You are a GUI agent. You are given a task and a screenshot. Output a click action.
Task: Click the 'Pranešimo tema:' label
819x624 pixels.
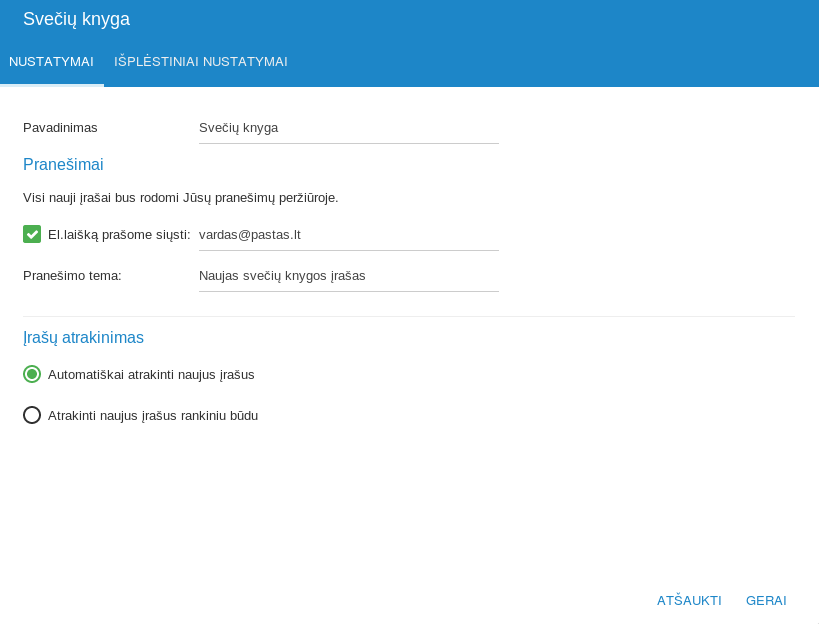pos(72,276)
